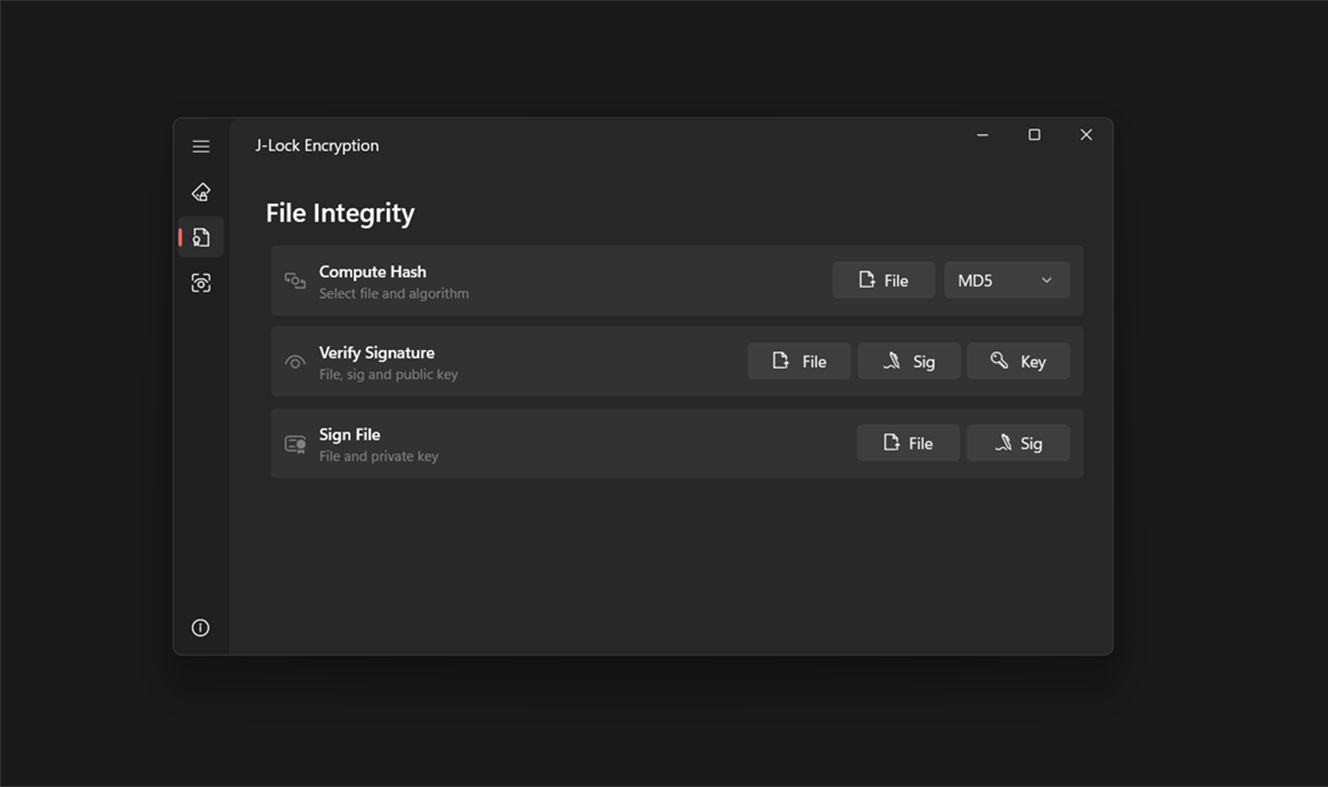1328x787 pixels.
Task: Click the certificate icon beside Sign File
Action: click(x=294, y=443)
